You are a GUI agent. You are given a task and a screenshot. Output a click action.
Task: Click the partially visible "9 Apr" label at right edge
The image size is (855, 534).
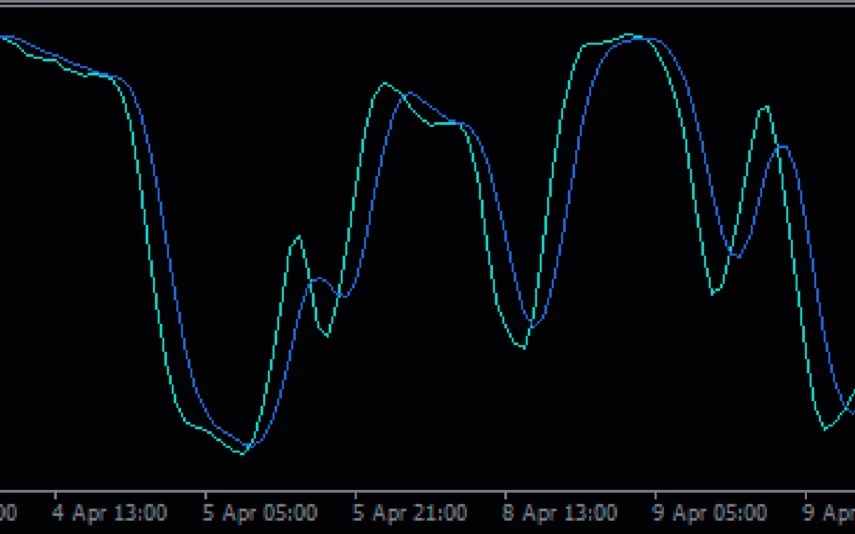pos(830,514)
